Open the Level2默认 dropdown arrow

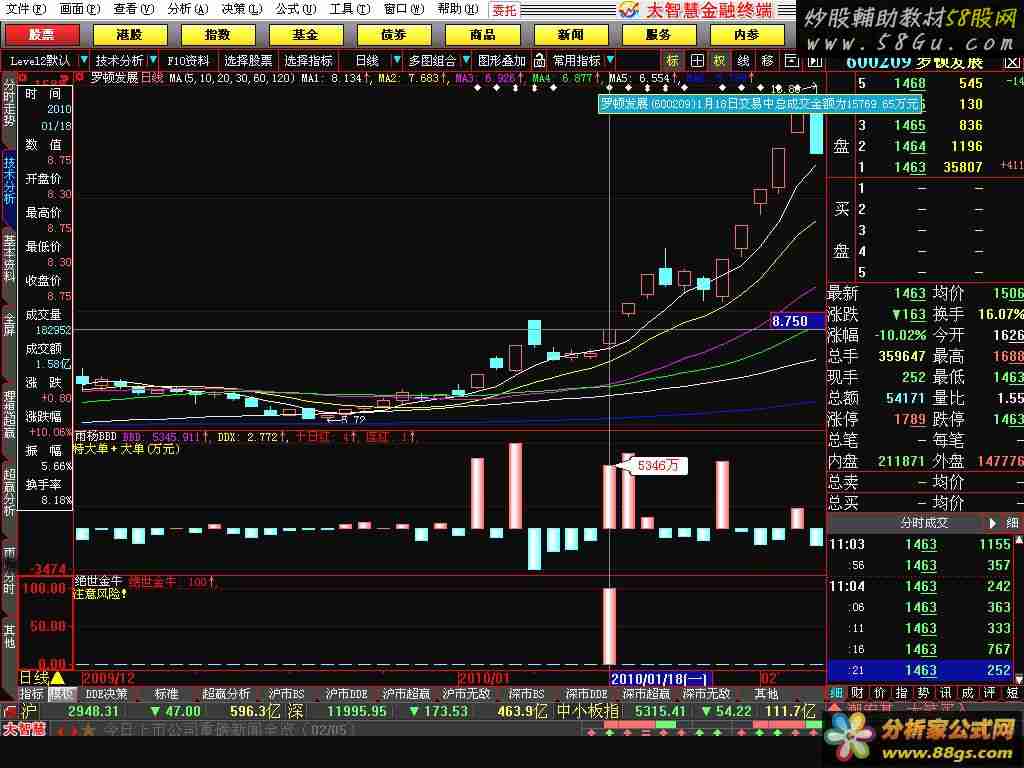tap(84, 60)
